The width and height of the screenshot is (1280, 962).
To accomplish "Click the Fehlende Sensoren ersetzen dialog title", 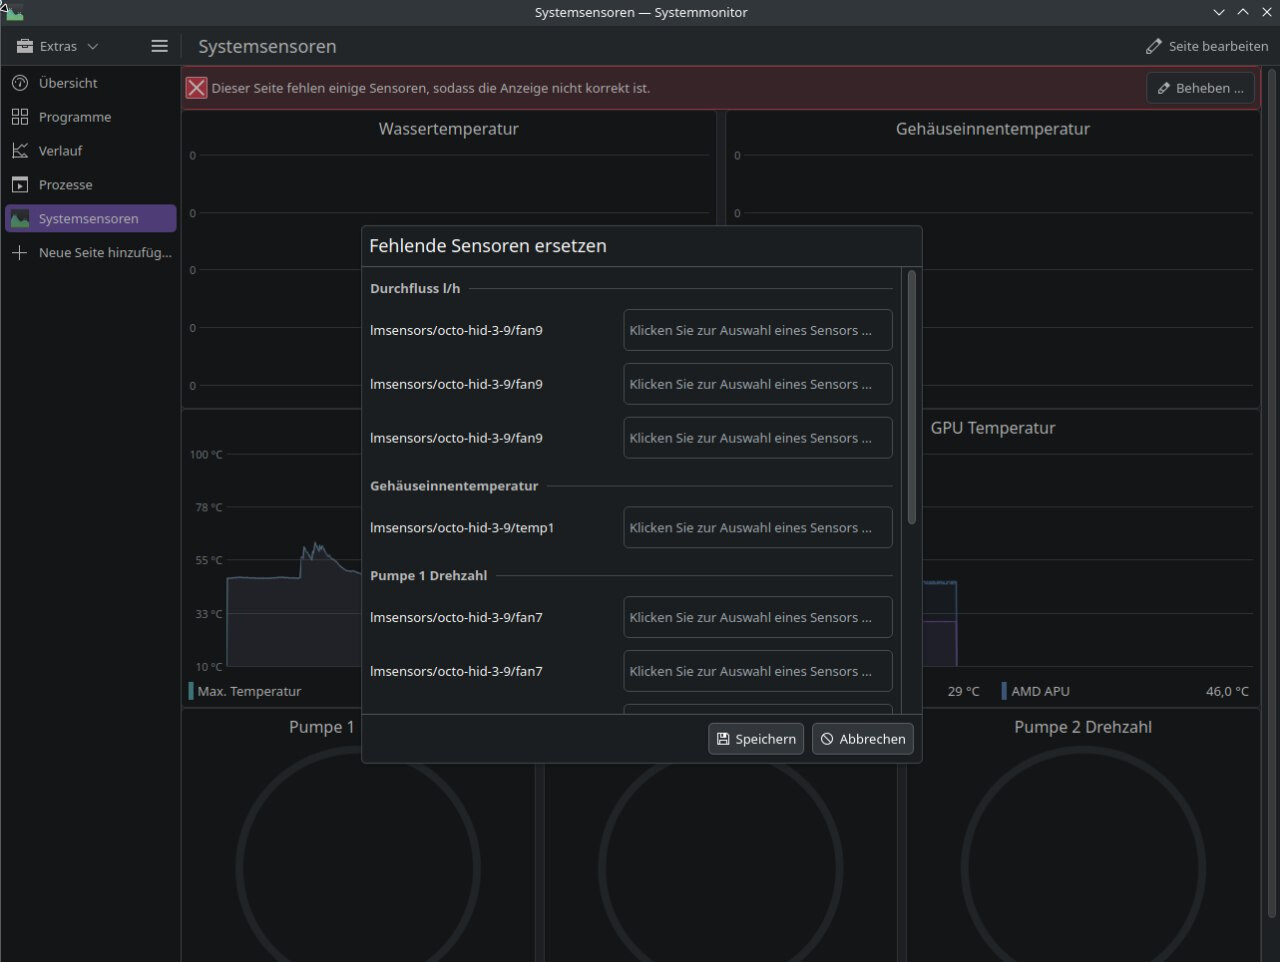I will (x=488, y=246).
